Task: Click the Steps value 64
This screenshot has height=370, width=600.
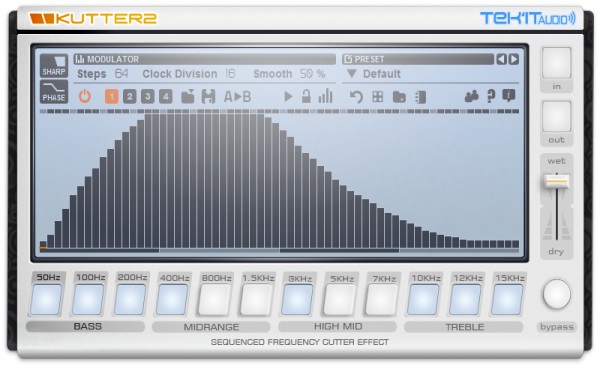Action: (121, 73)
